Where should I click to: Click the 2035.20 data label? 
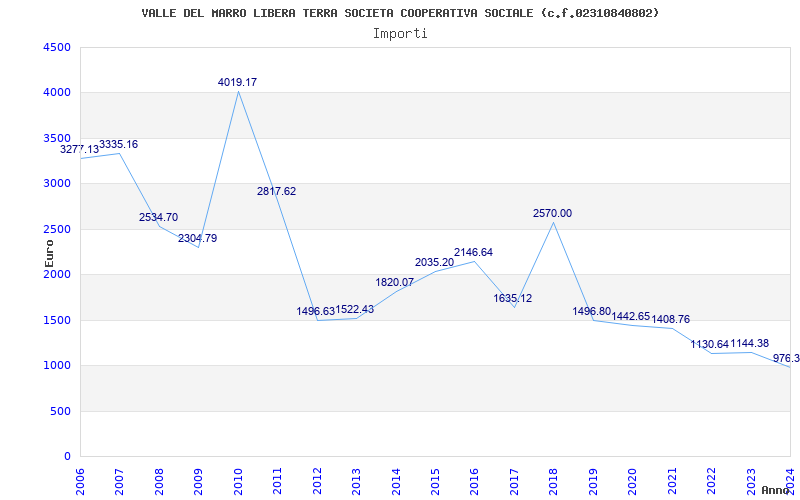(434, 262)
